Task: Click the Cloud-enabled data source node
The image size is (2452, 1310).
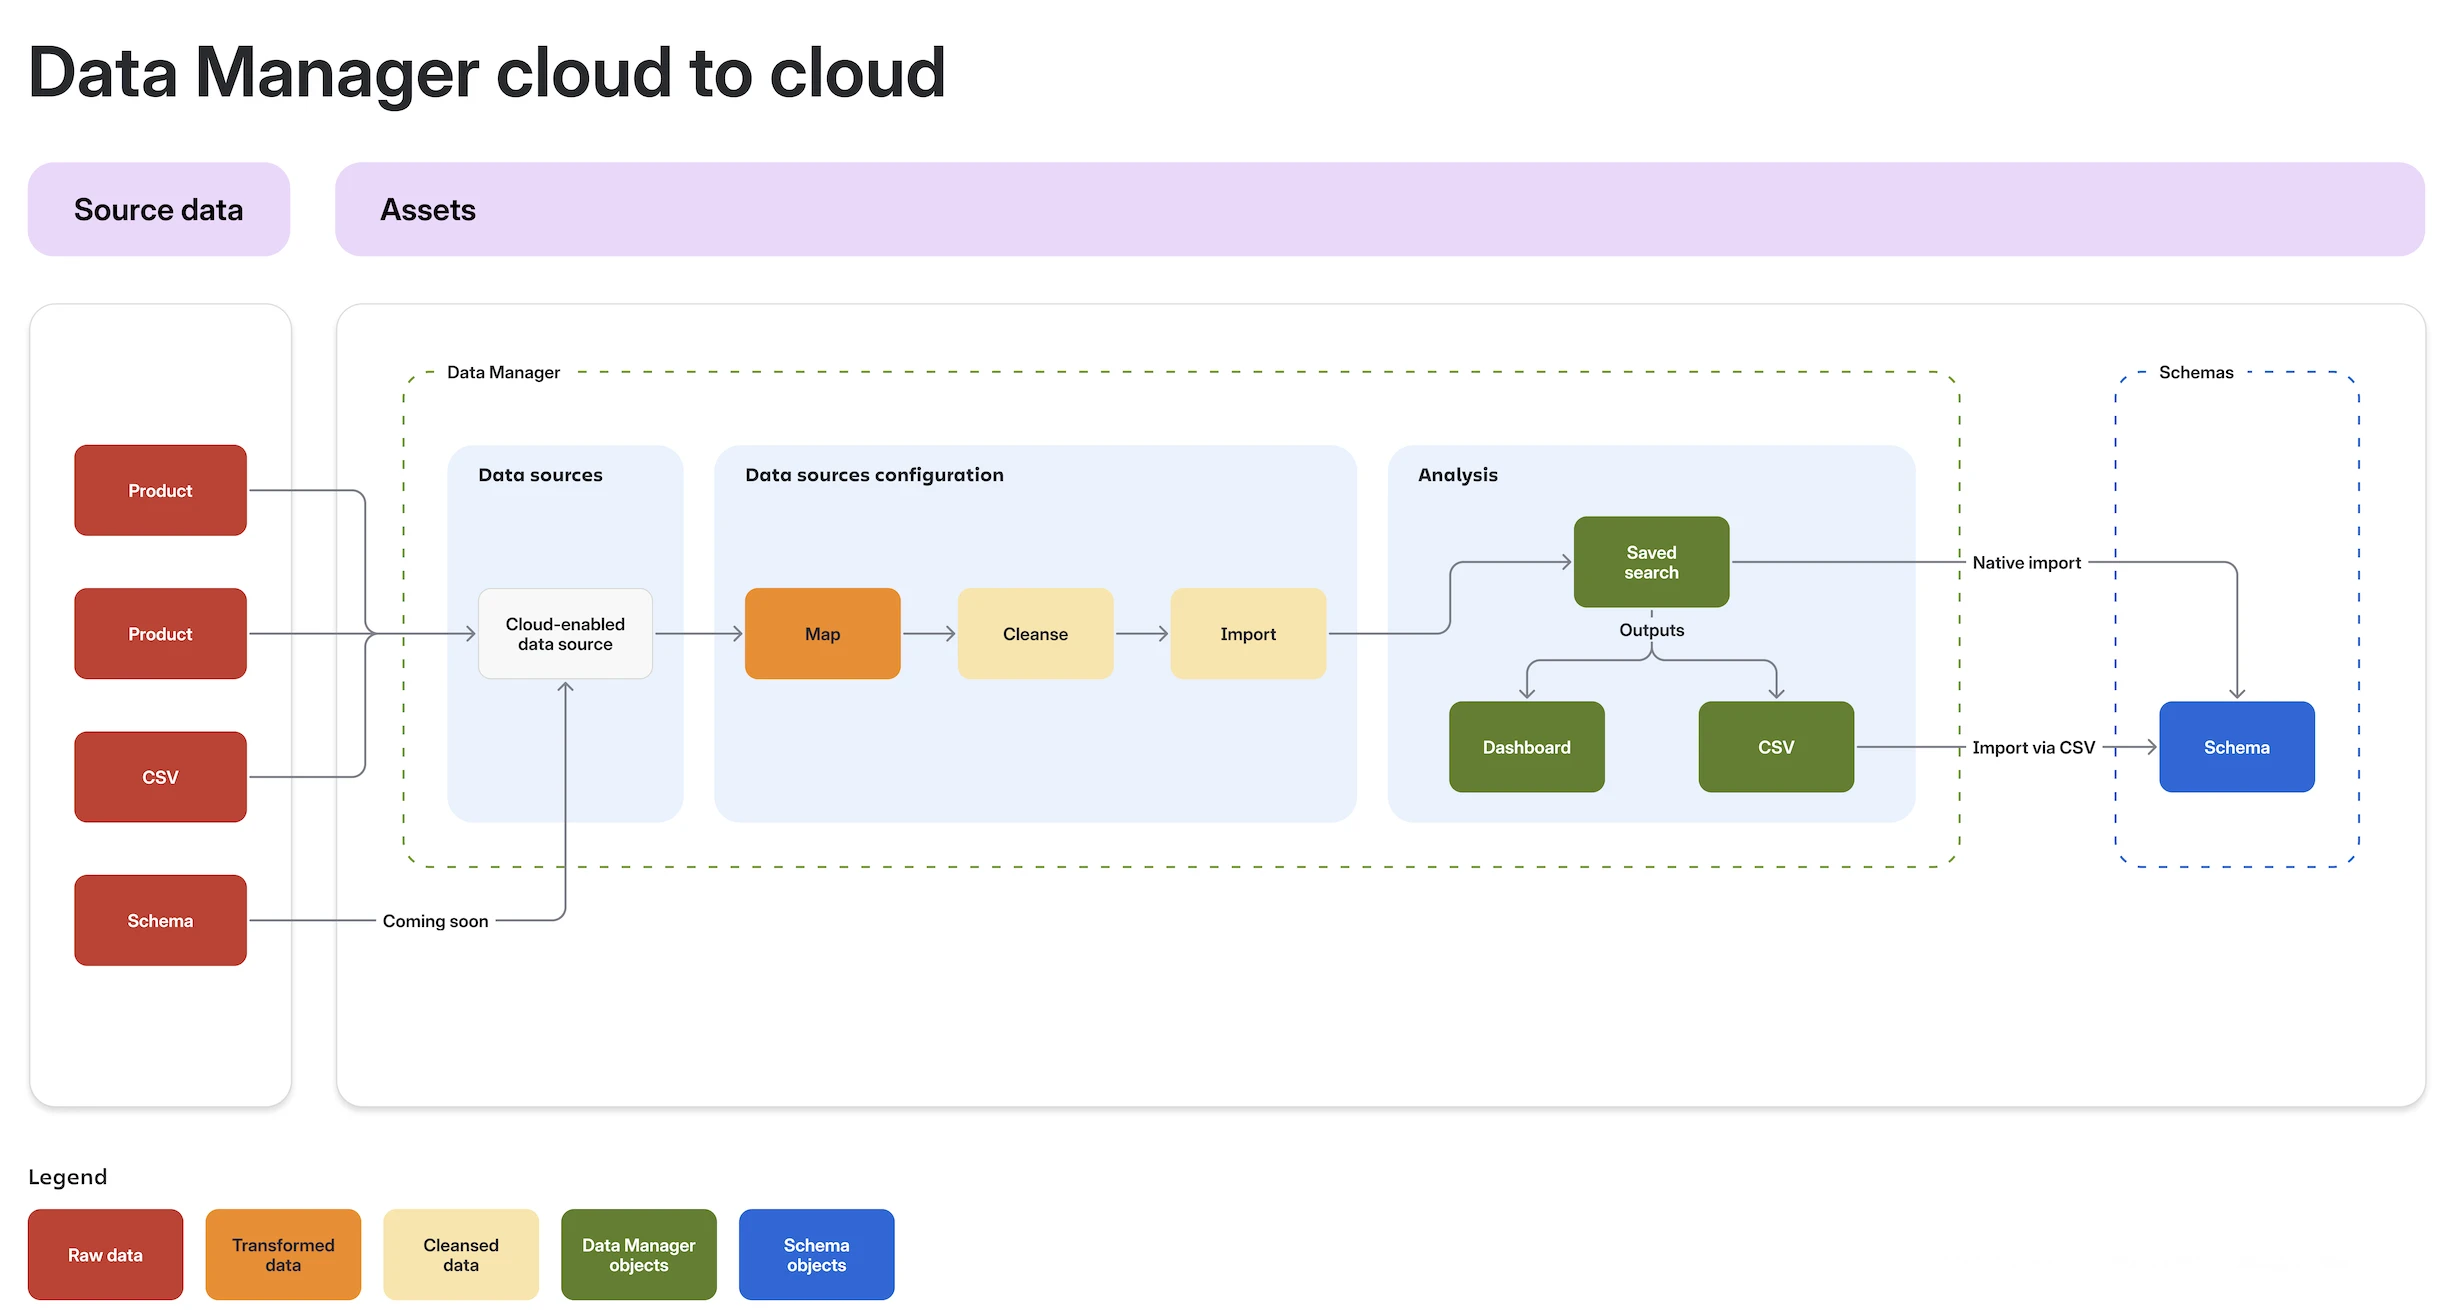Action: click(565, 633)
